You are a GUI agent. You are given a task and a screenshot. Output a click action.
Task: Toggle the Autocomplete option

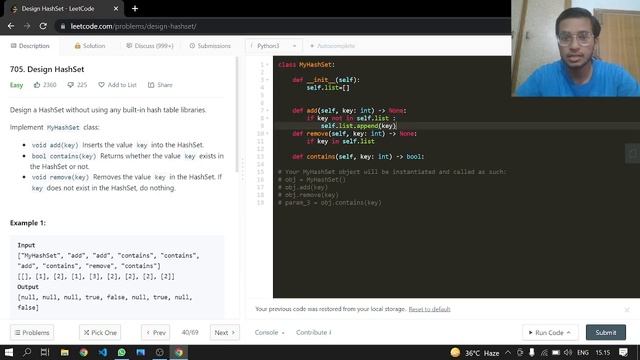tap(332, 46)
